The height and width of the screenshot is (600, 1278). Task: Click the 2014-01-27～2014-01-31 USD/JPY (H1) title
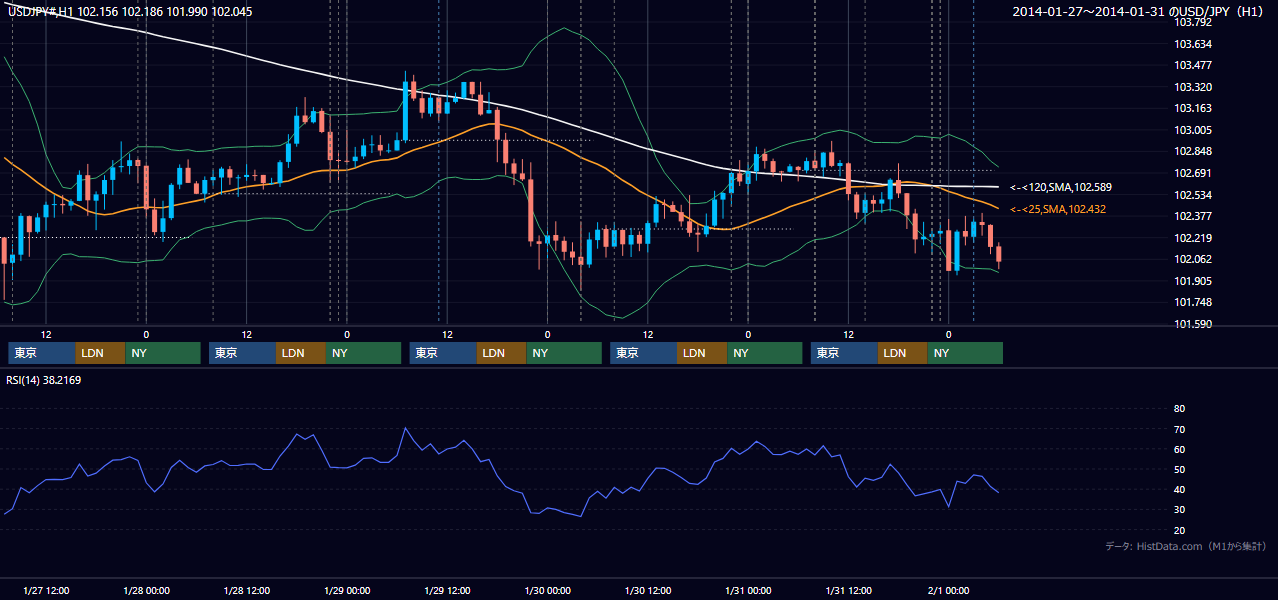[1138, 12]
